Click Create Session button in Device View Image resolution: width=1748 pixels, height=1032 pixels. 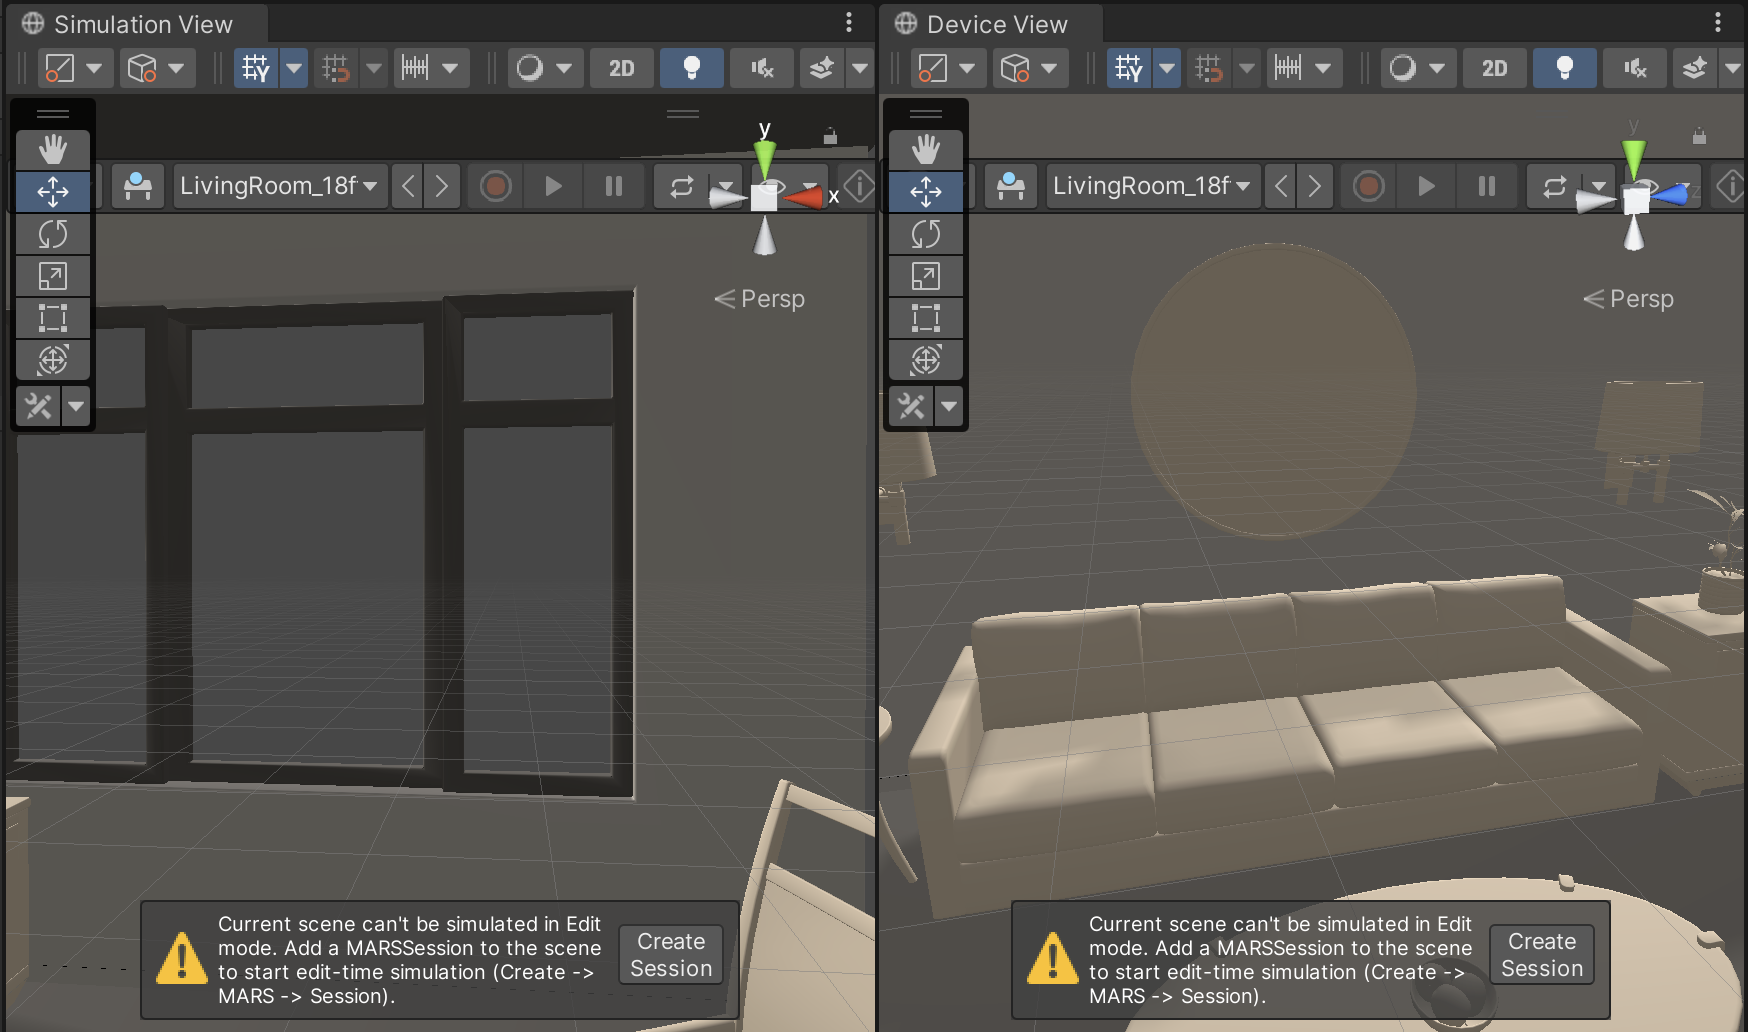(1542, 955)
